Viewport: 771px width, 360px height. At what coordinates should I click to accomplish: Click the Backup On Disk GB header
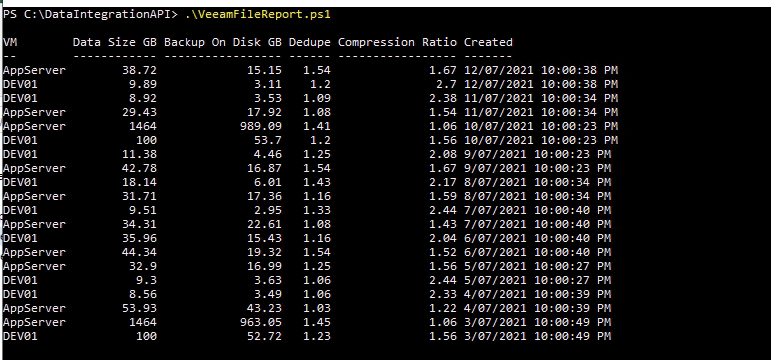[x=223, y=42]
